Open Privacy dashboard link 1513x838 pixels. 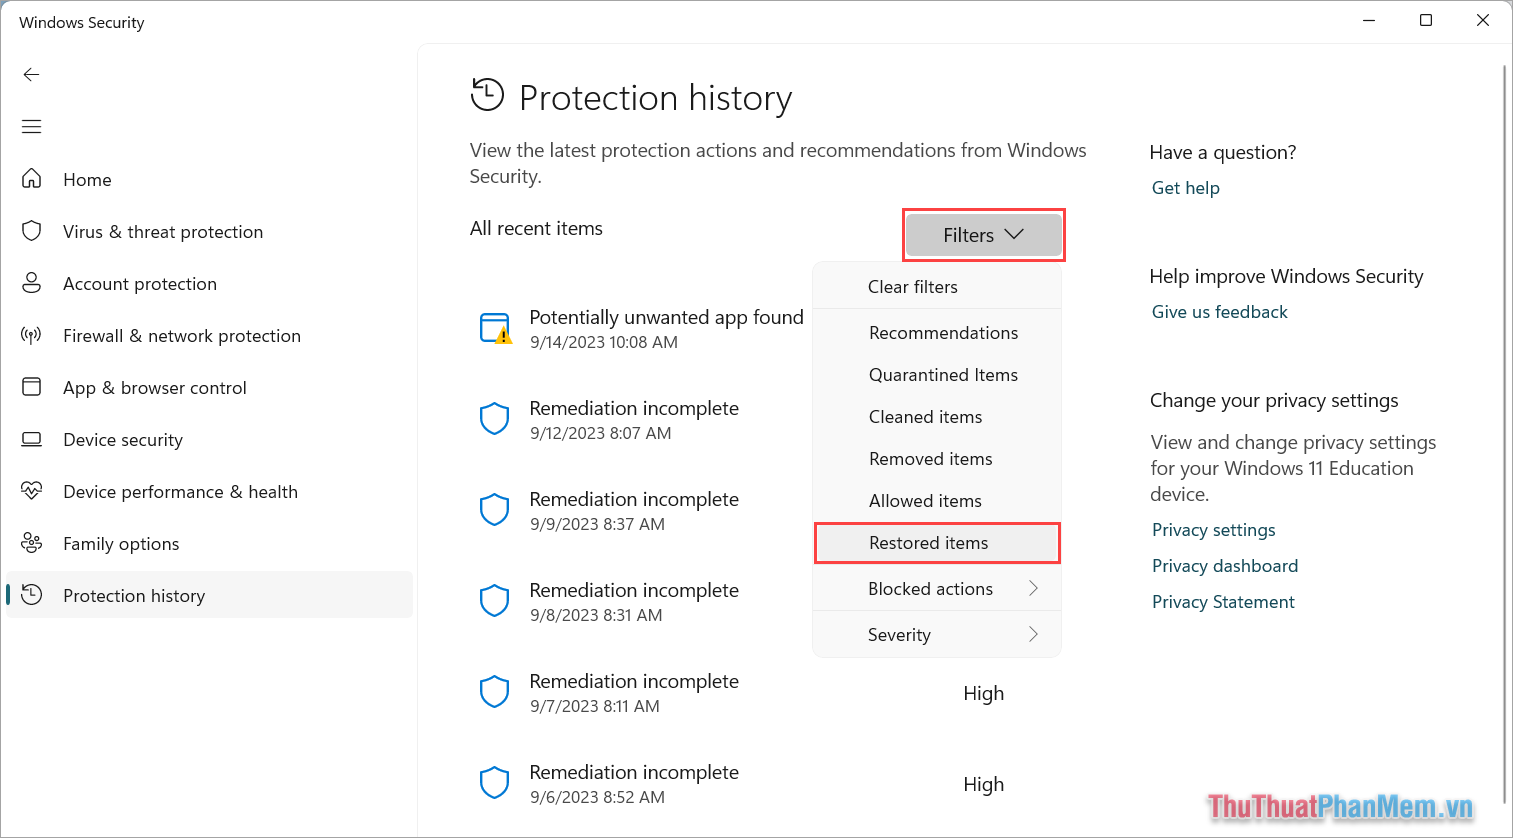(x=1224, y=565)
